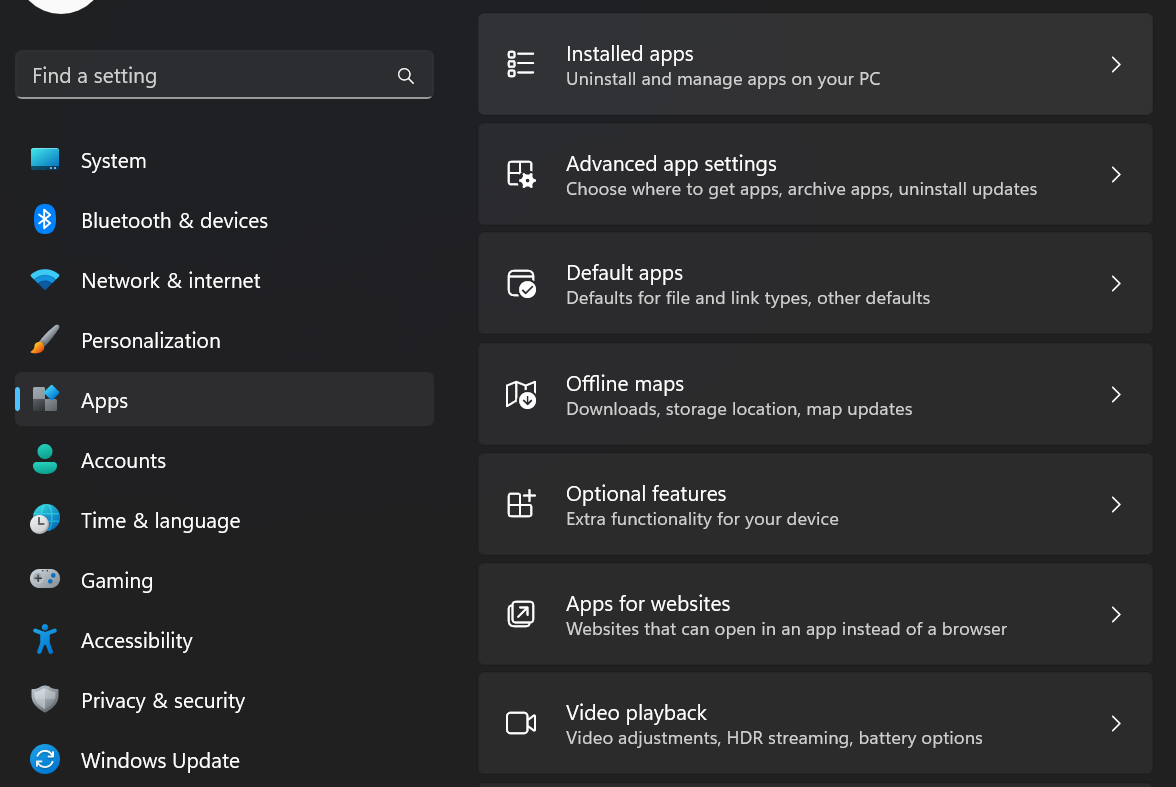Screen dimensions: 1176x787
Task: Open Offline maps chevron arrow
Action: tap(1116, 395)
